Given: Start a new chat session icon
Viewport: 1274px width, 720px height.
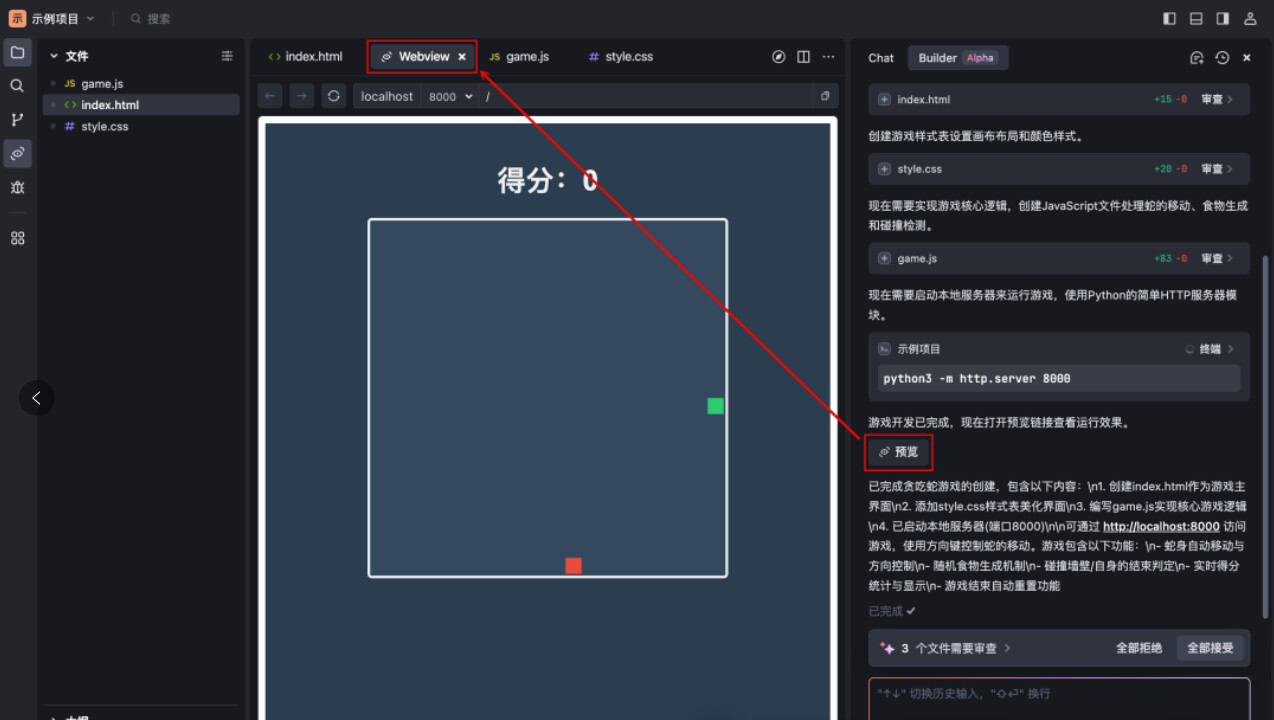Looking at the screenshot, I should coord(1197,58).
